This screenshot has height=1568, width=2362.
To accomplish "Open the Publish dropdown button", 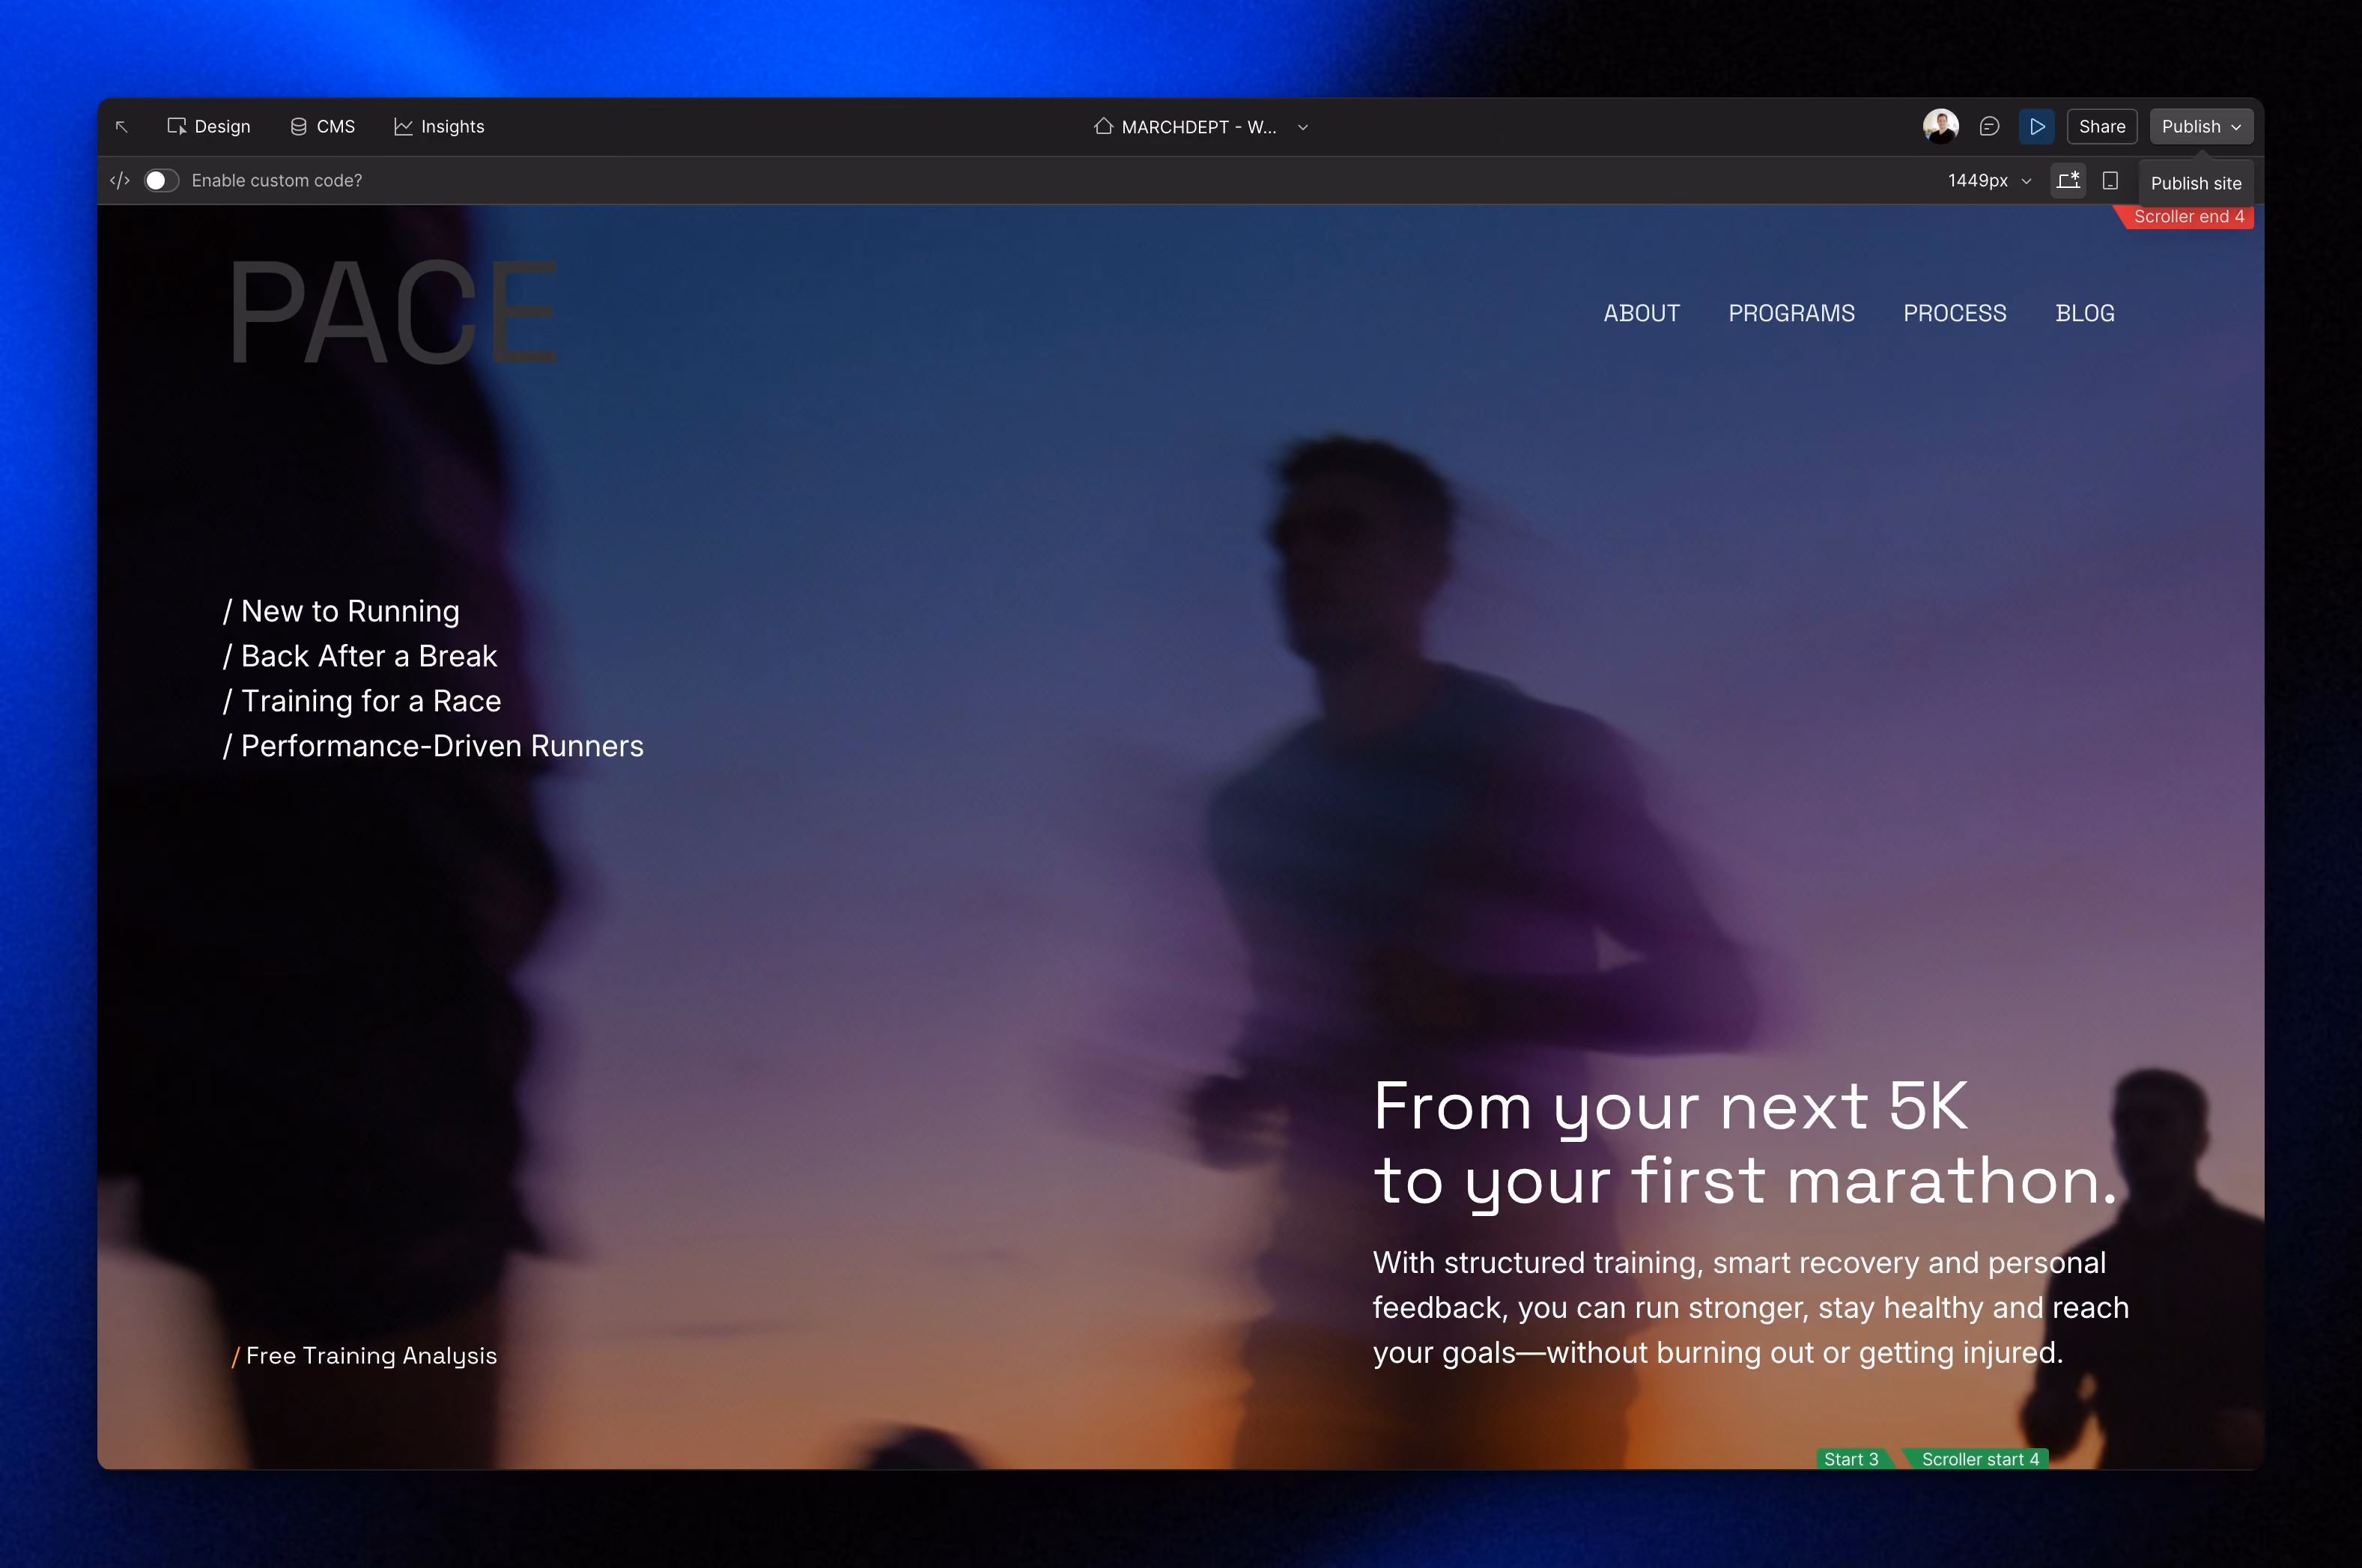I will click(x=2201, y=126).
